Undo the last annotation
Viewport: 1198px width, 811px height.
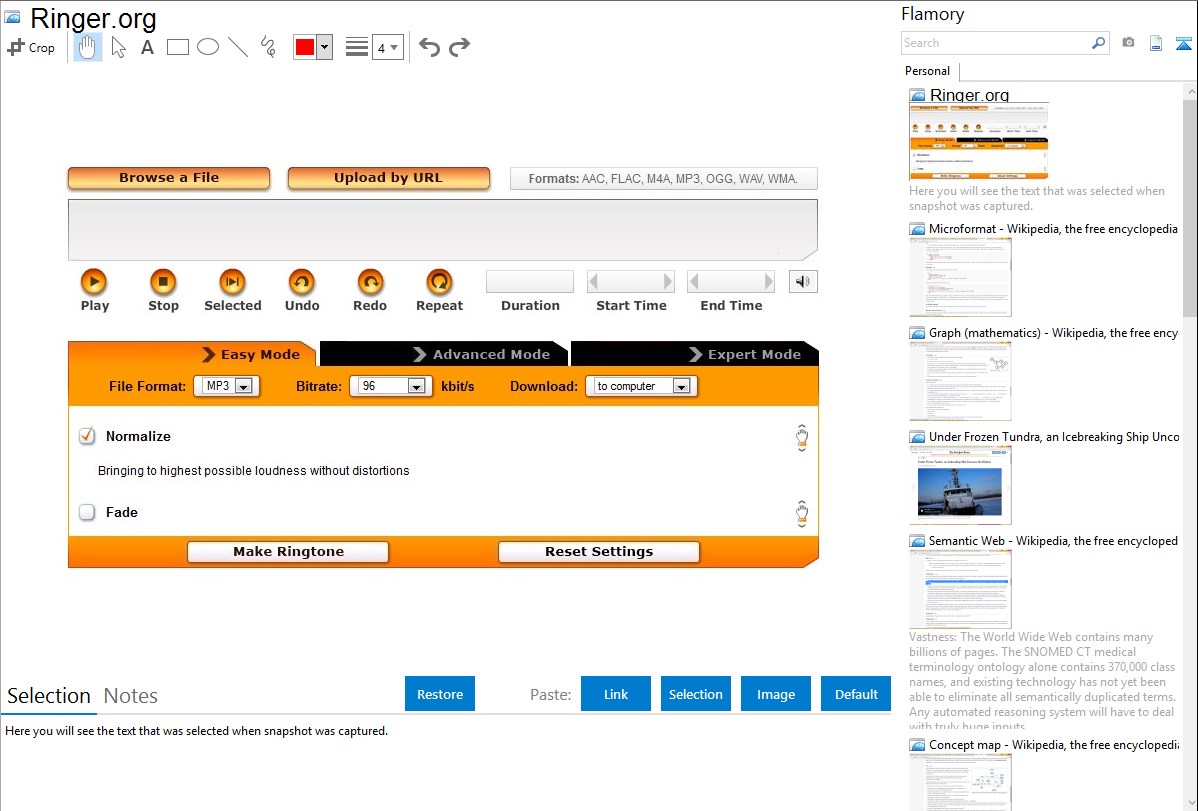[x=429, y=47]
